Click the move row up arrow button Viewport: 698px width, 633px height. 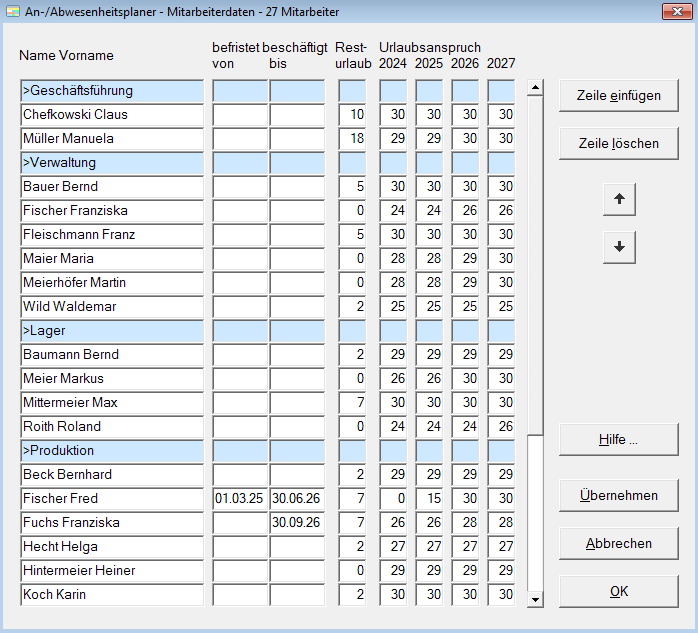tap(619, 199)
